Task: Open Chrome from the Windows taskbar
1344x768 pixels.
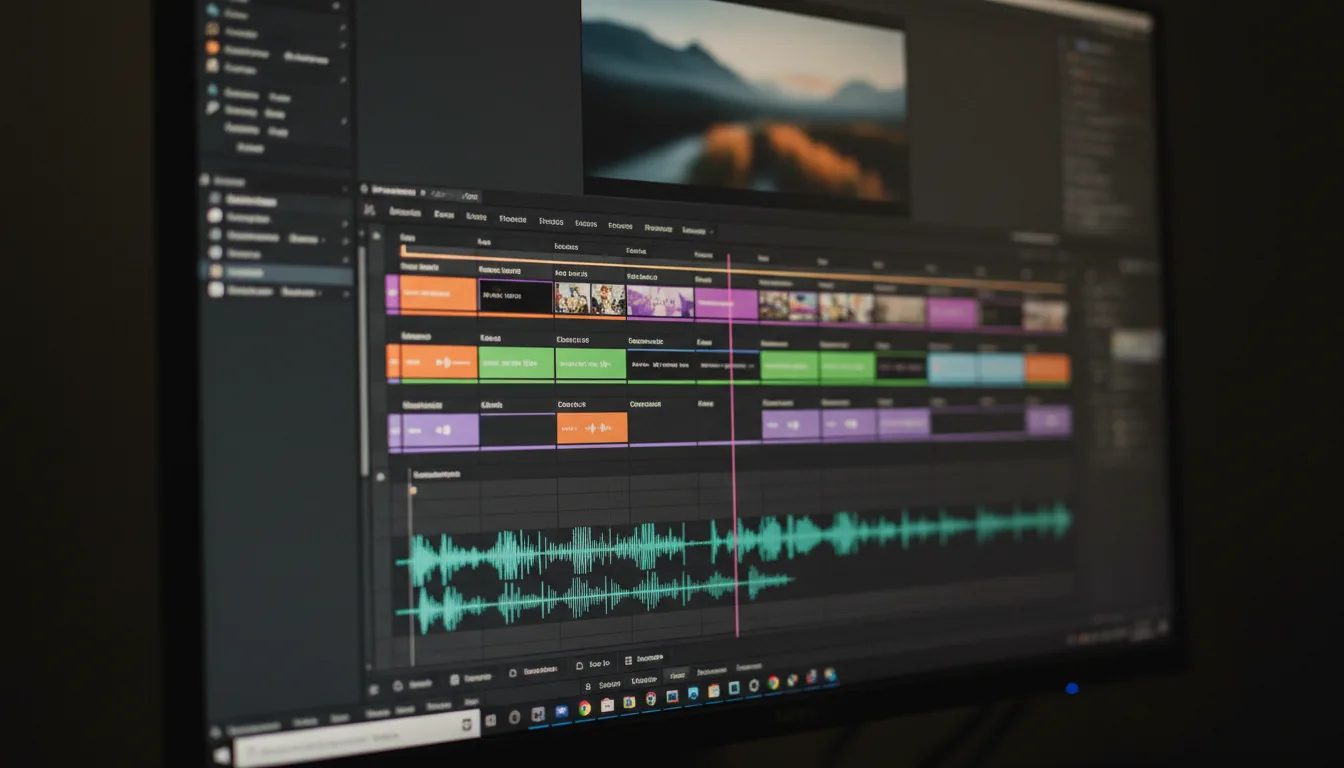Action: coord(583,709)
